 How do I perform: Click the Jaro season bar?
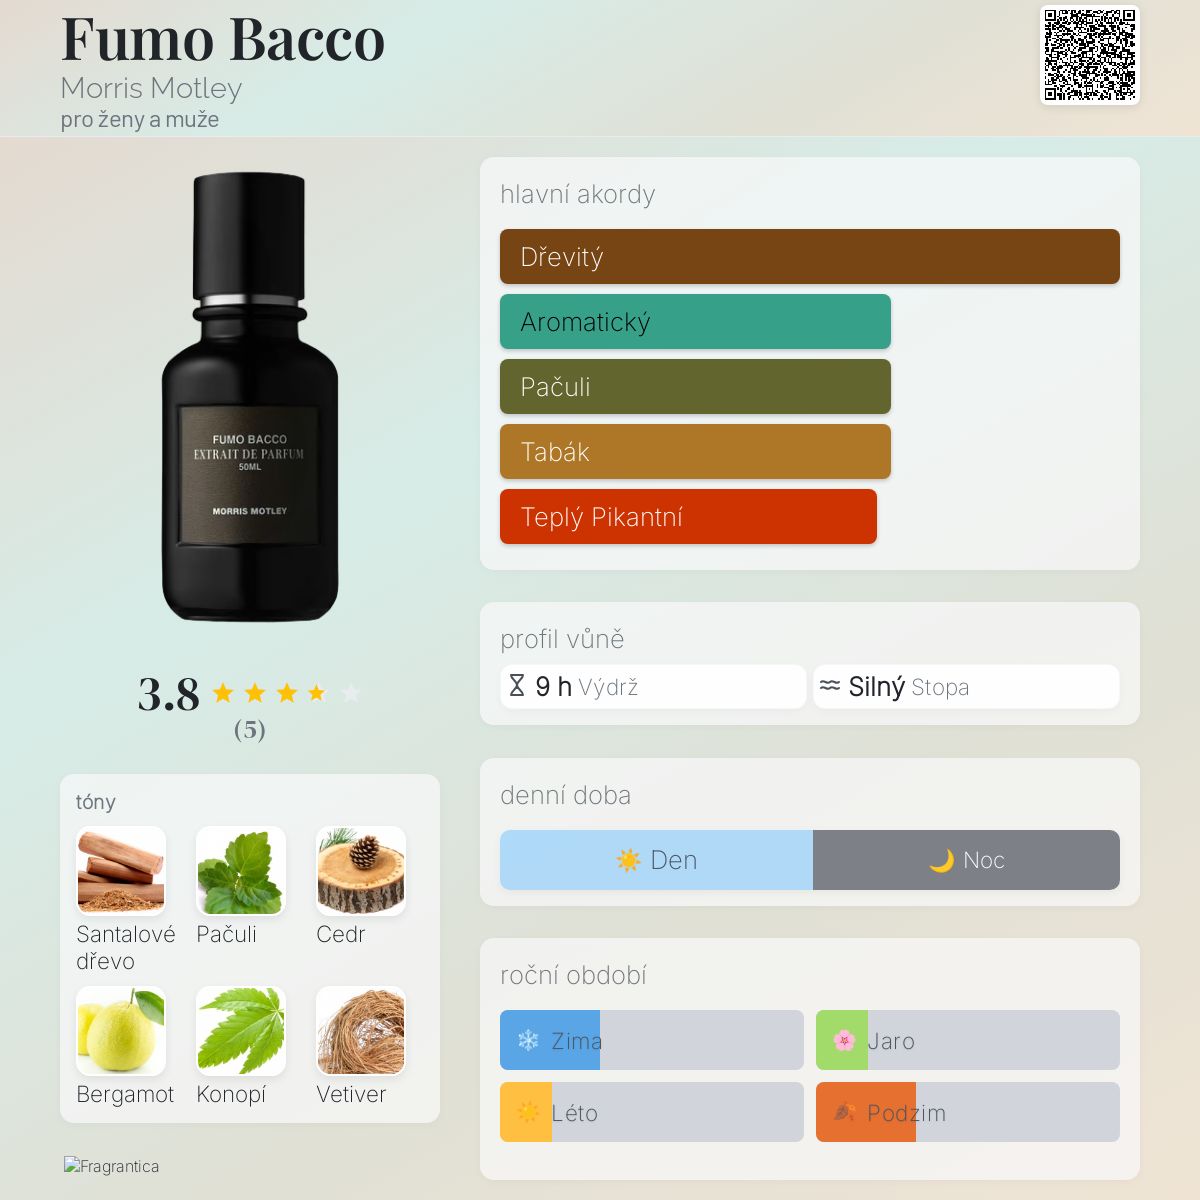point(968,1040)
